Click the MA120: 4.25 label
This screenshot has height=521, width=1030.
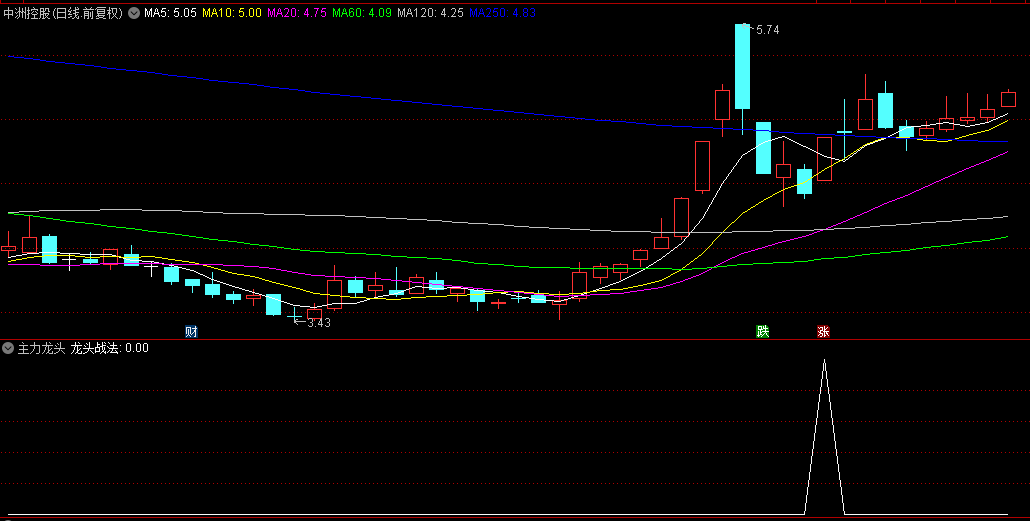point(430,13)
